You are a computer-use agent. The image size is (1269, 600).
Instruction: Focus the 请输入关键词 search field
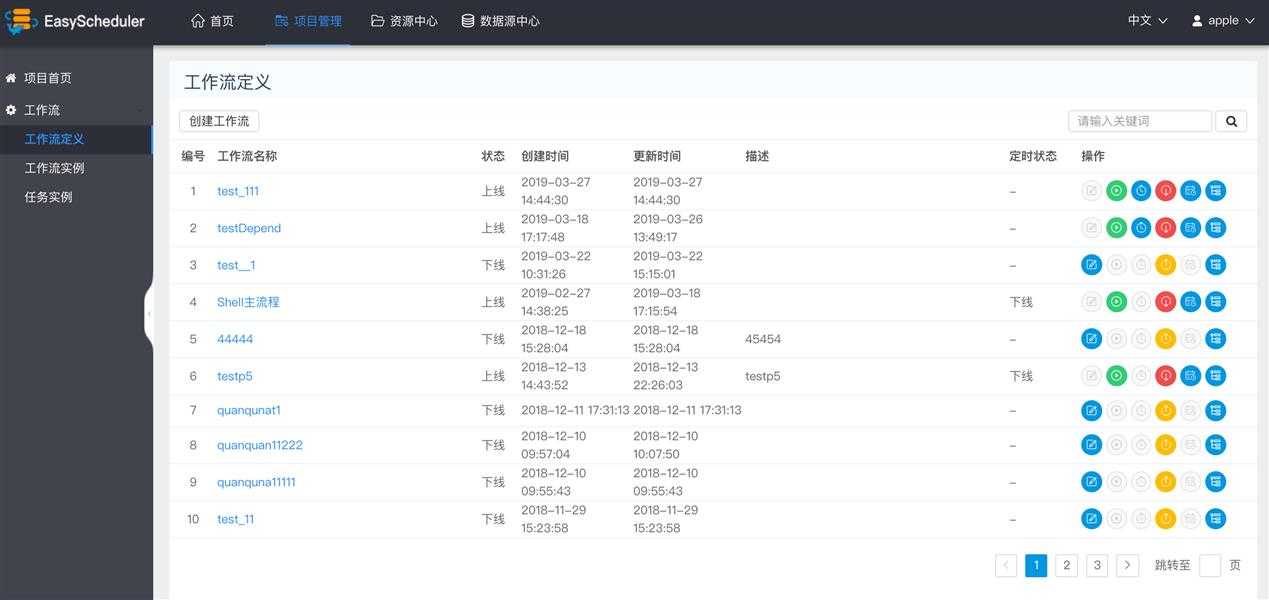coord(1140,121)
